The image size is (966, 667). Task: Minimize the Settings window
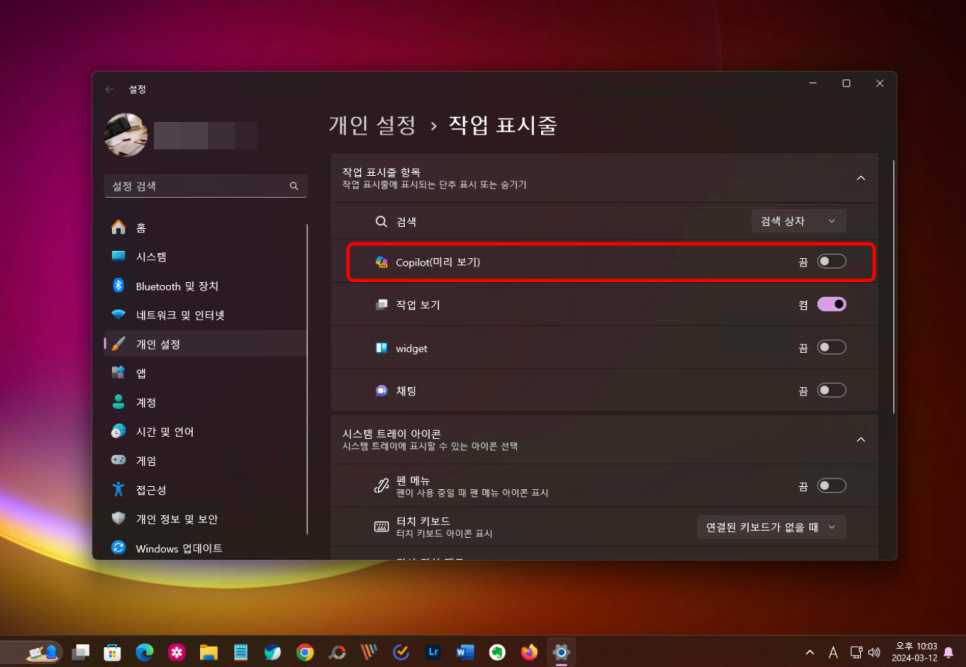point(813,83)
